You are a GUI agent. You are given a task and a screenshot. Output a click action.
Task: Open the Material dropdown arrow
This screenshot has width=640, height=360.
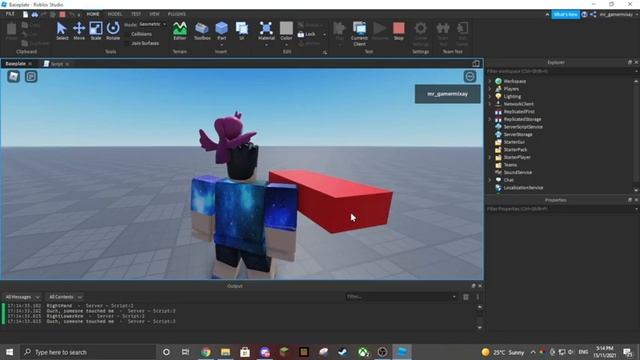point(266,44)
